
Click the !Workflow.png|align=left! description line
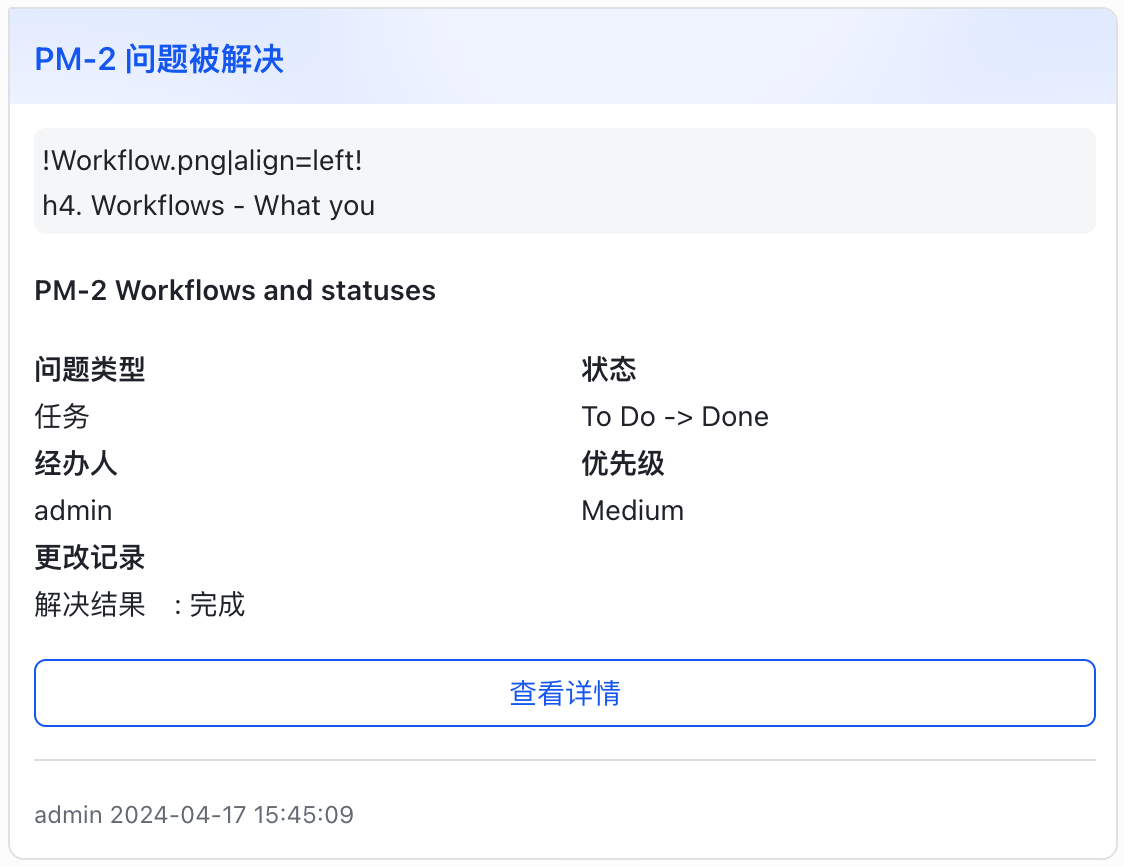[x=202, y=160]
